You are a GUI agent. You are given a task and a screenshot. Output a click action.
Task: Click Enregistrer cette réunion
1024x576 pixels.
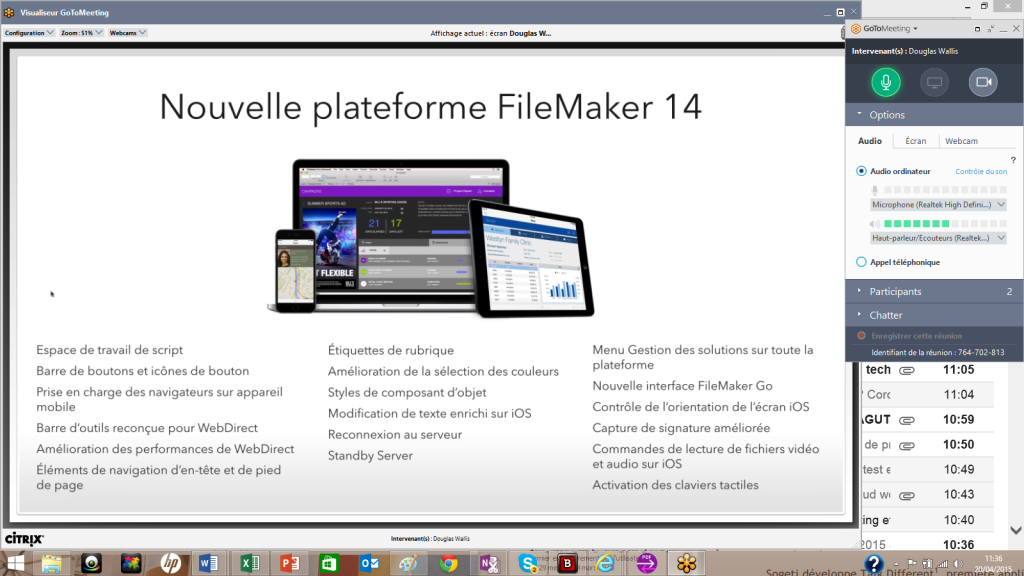(915, 335)
